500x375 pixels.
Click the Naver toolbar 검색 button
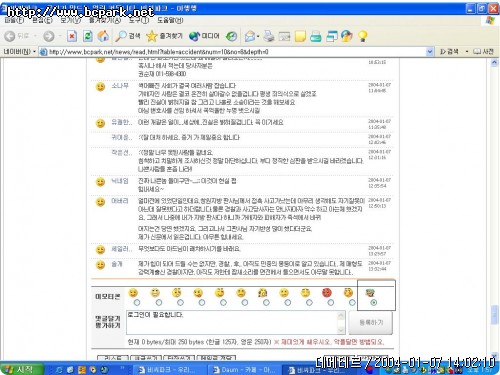pos(449,52)
